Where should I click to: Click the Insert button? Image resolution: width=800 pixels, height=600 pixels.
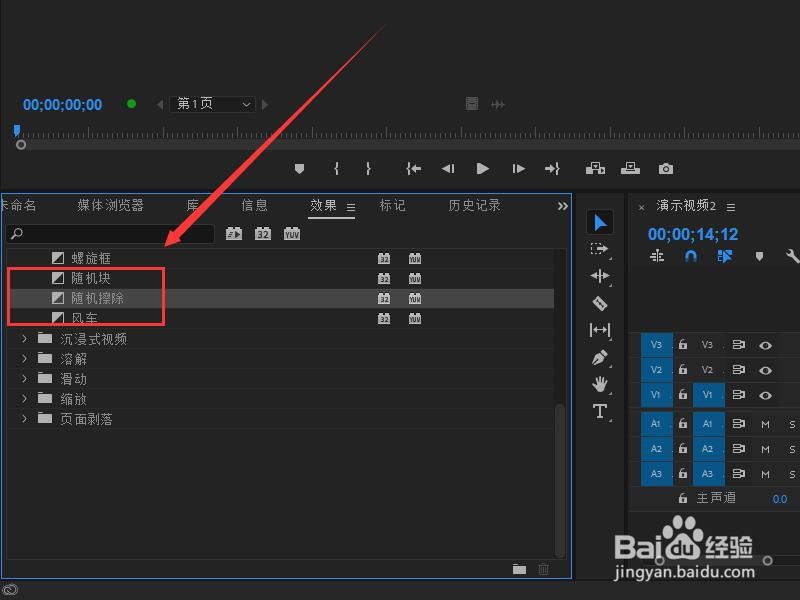tap(595, 168)
